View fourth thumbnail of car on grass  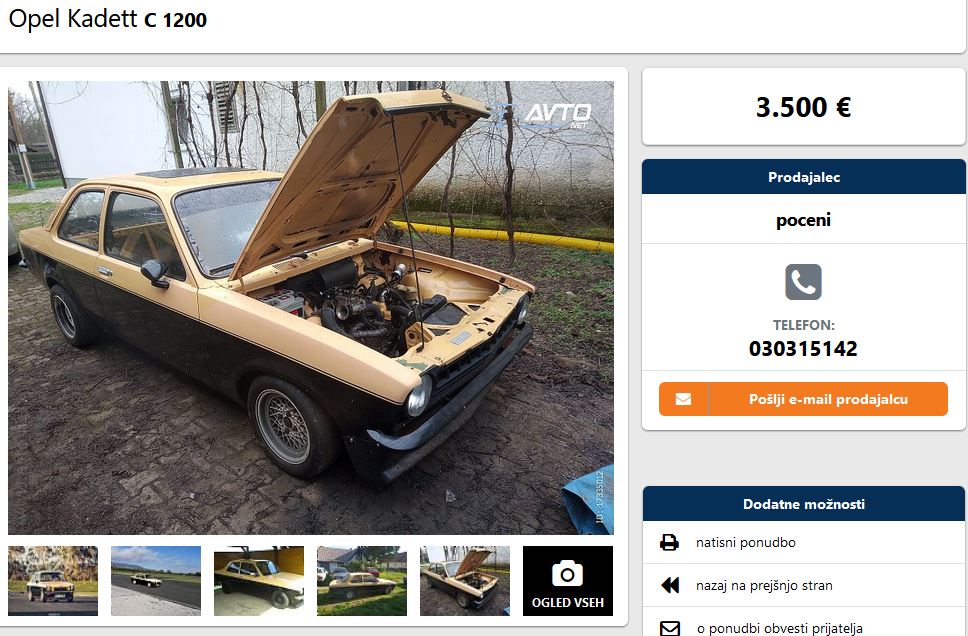(362, 580)
